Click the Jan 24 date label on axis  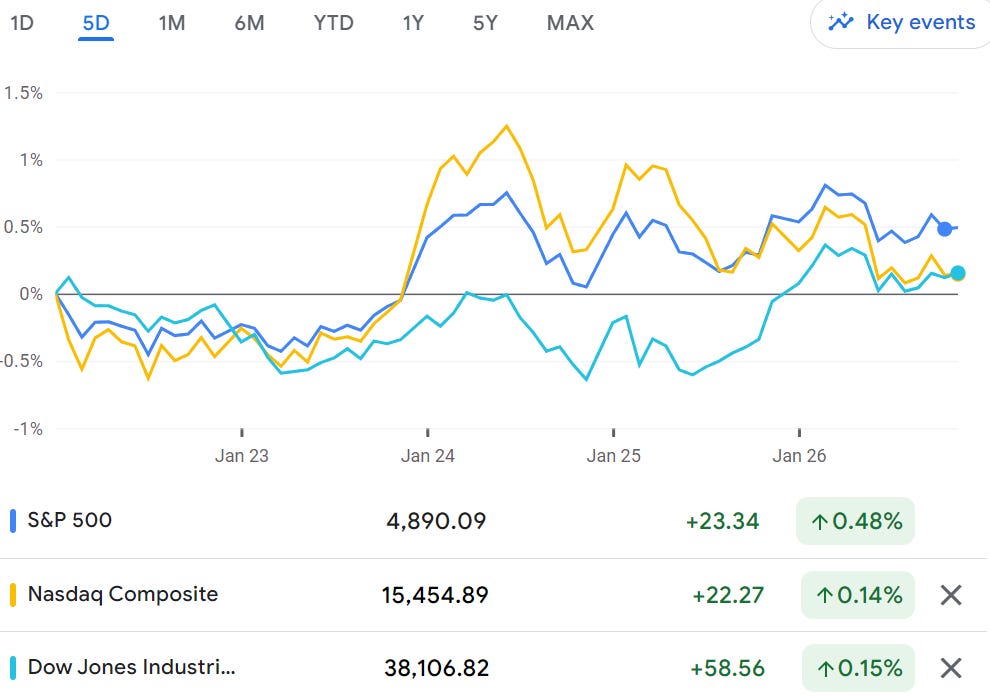[x=427, y=456]
